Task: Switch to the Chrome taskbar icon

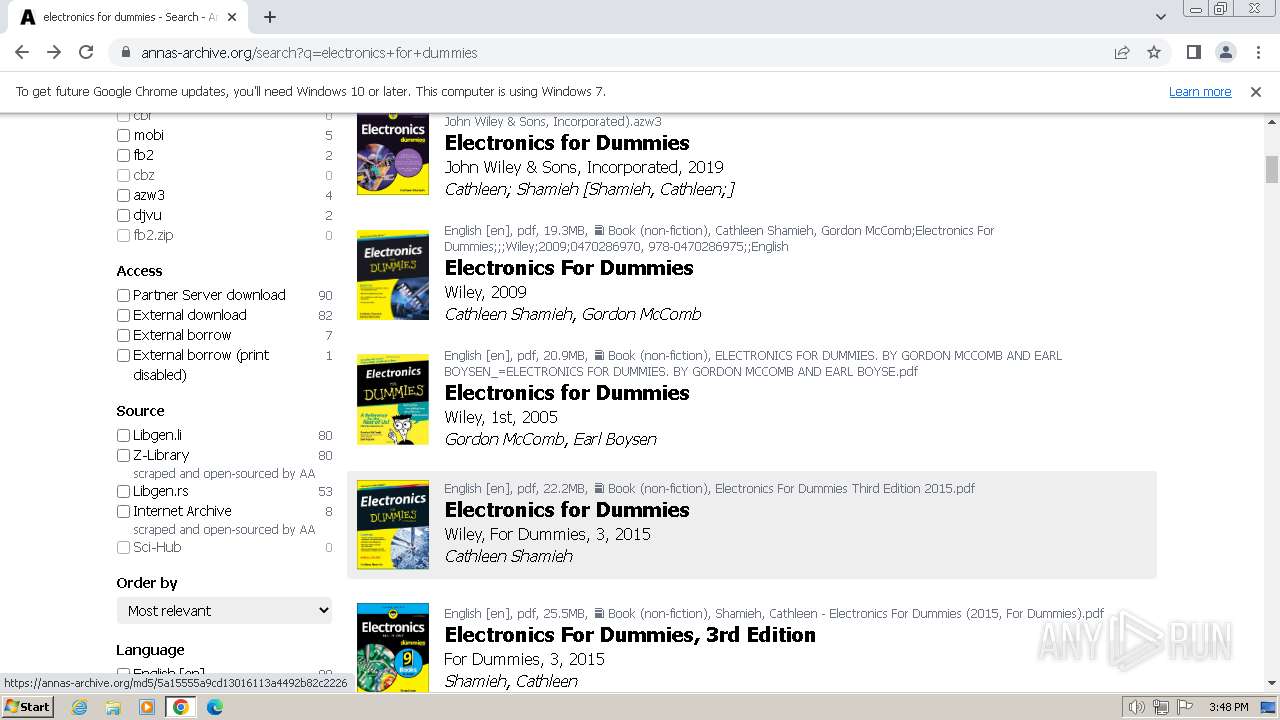Action: point(181,707)
